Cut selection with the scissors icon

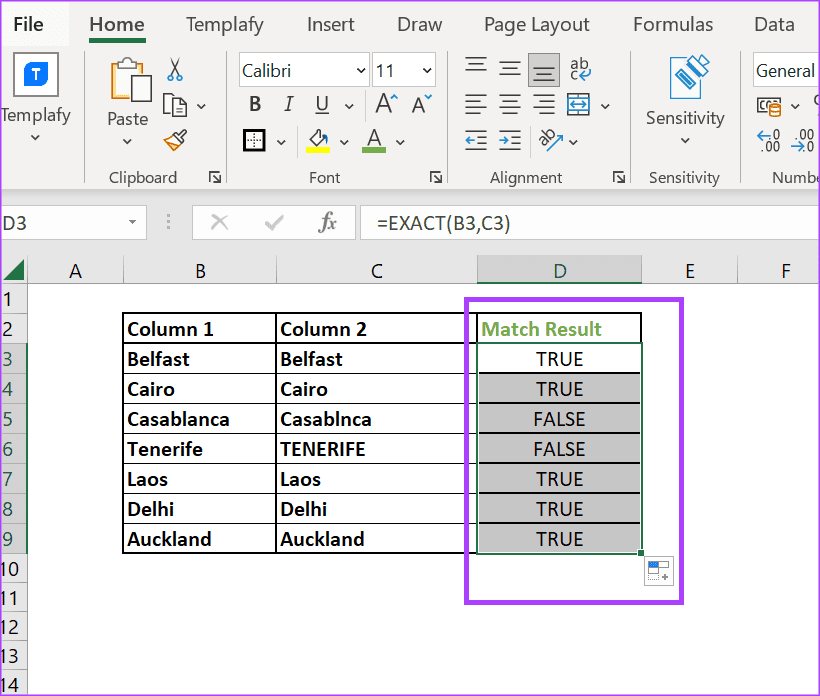[x=175, y=70]
